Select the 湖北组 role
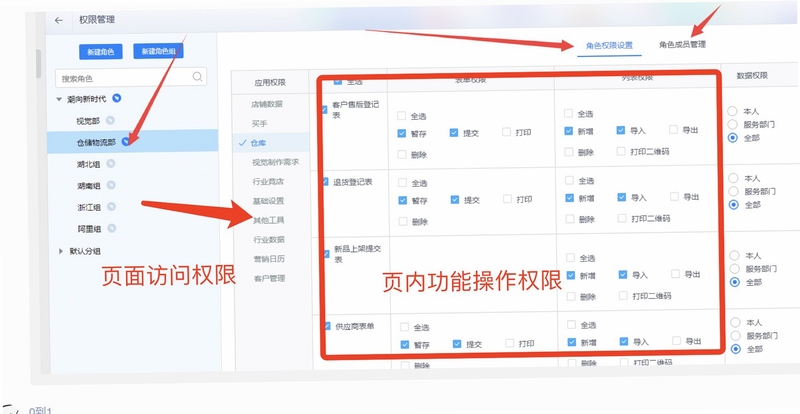800x414 pixels. (x=89, y=164)
